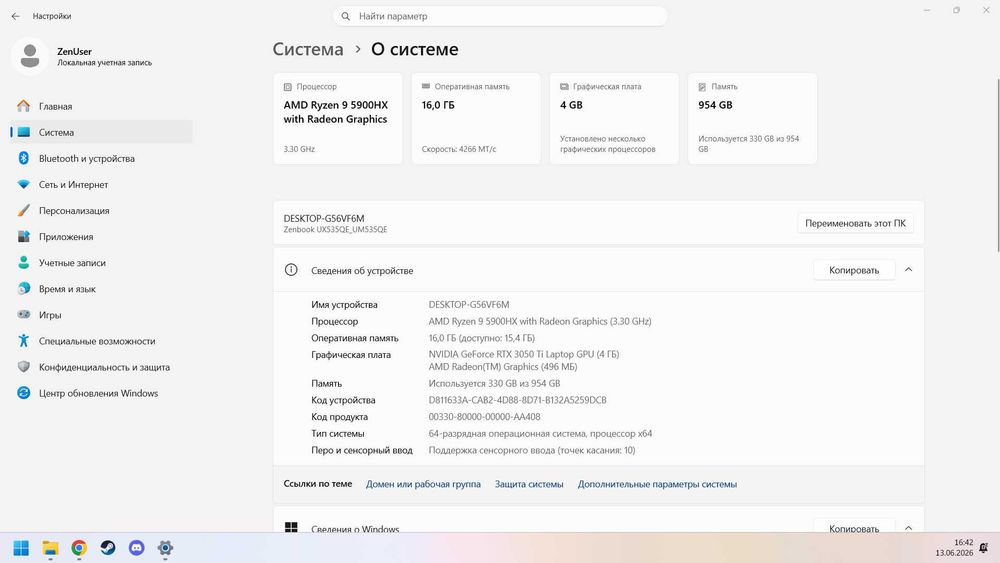The height and width of the screenshot is (563, 1000).
Task: Click the Time and language globe icon
Action: click(24, 289)
